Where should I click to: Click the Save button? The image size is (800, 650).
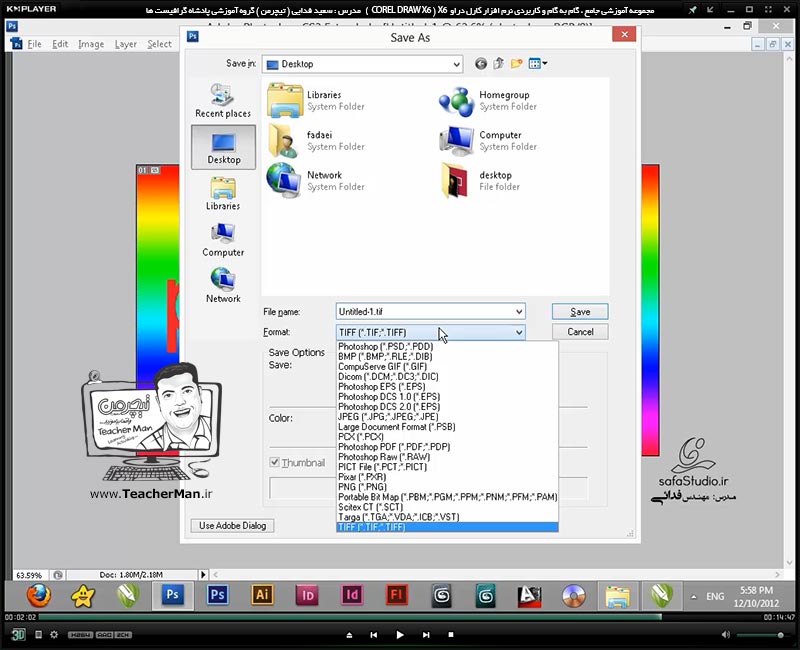tap(580, 312)
